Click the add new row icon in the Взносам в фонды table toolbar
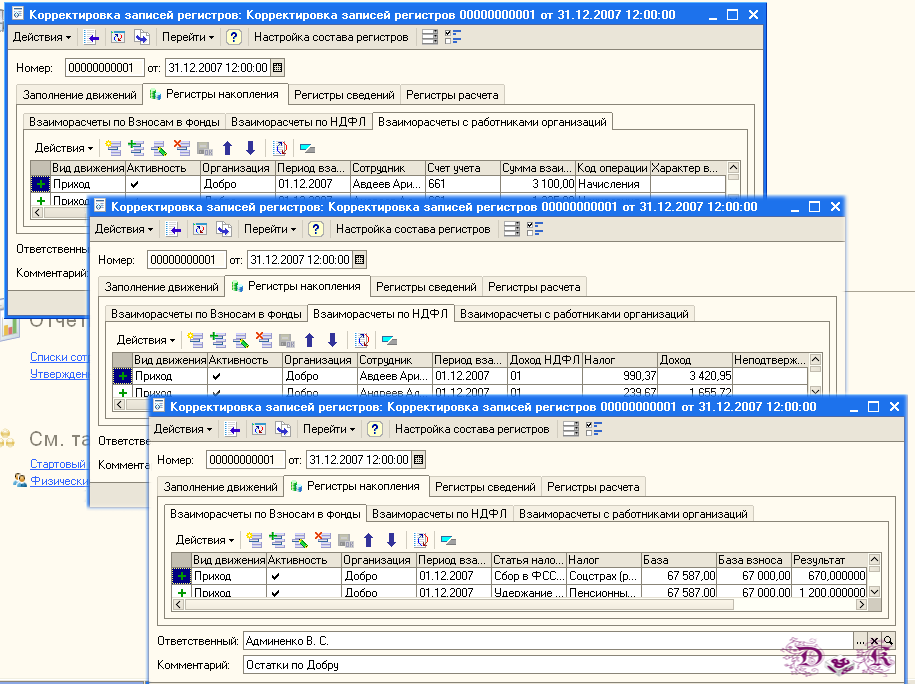Image resolution: width=915 pixels, height=684 pixels. tap(254, 540)
